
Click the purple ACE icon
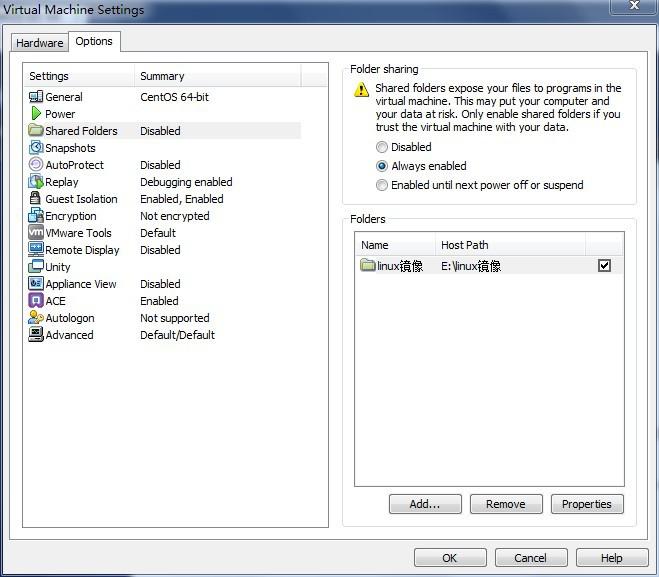click(x=36, y=300)
